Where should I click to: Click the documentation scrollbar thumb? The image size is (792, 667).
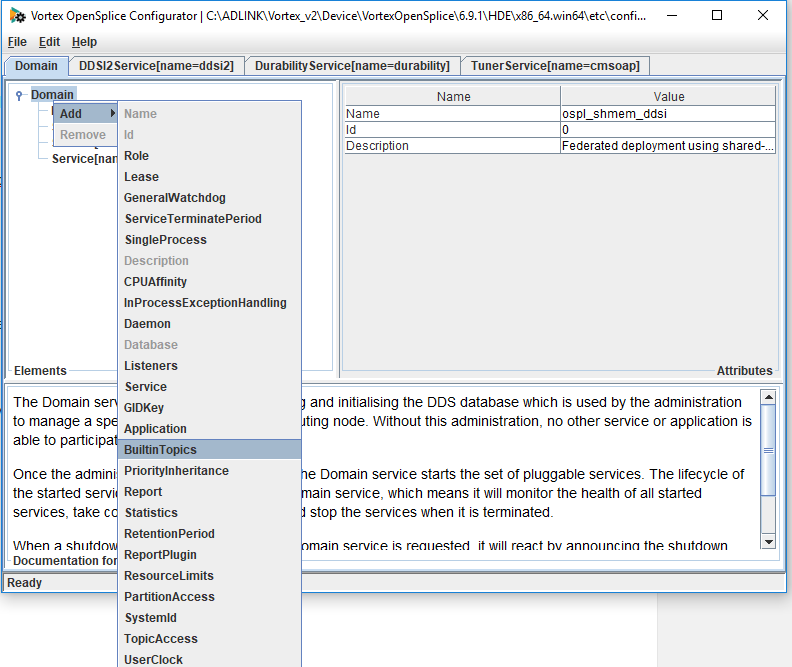coord(768,450)
